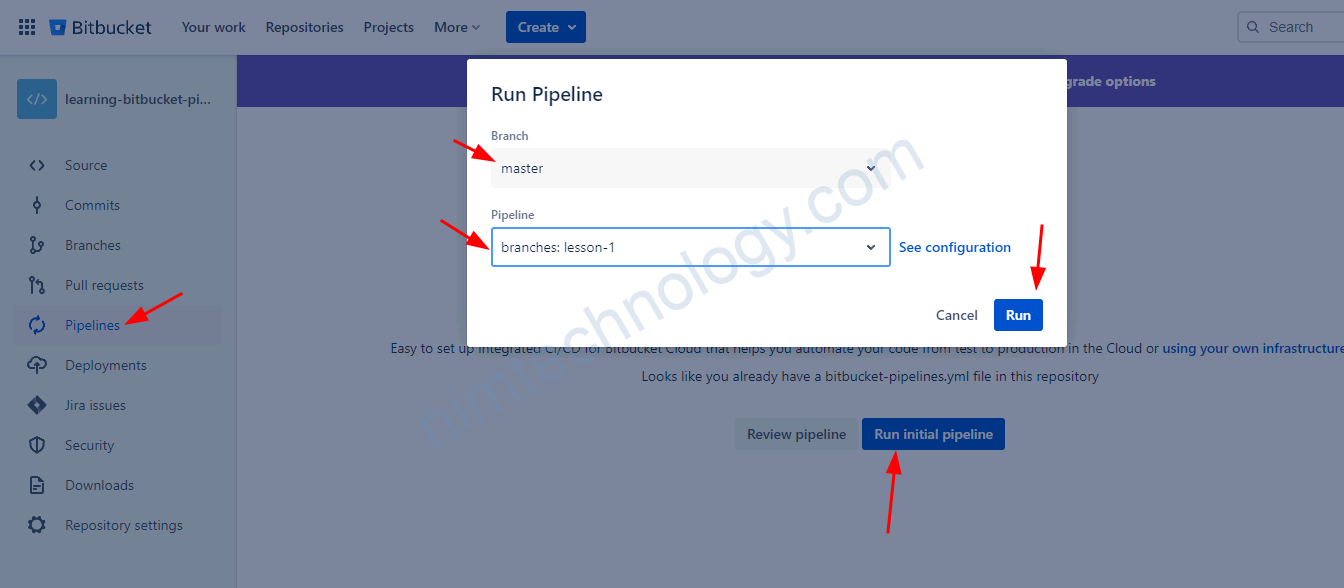Image resolution: width=1344 pixels, height=588 pixels.
Task: Open Repository settings gear icon
Action: 37,525
